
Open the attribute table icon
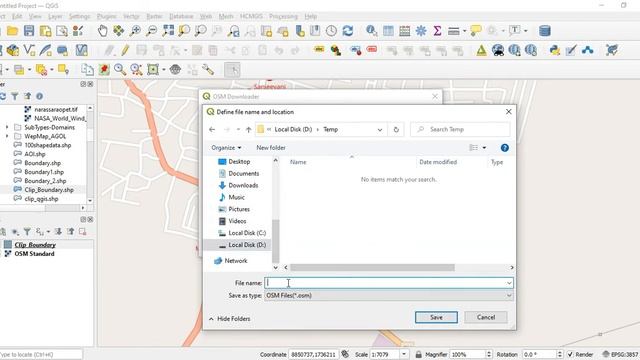coord(388,31)
